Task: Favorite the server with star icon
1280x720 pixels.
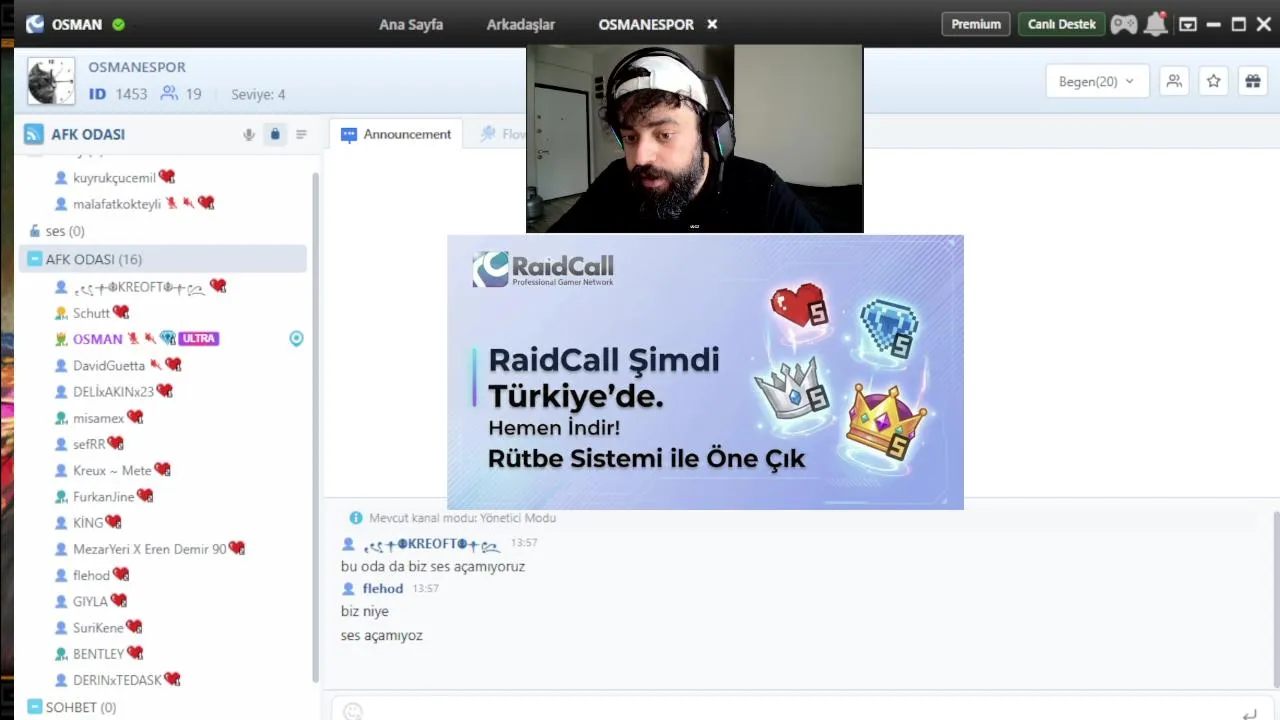Action: [1213, 81]
